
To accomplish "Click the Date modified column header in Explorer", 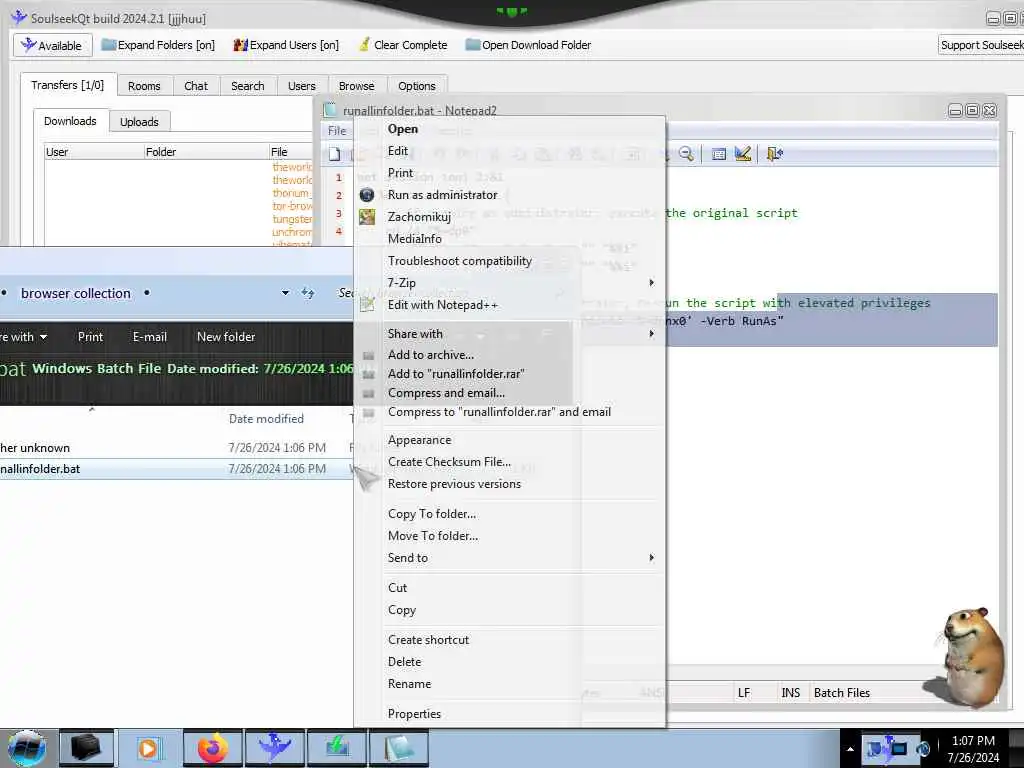I will (266, 419).
